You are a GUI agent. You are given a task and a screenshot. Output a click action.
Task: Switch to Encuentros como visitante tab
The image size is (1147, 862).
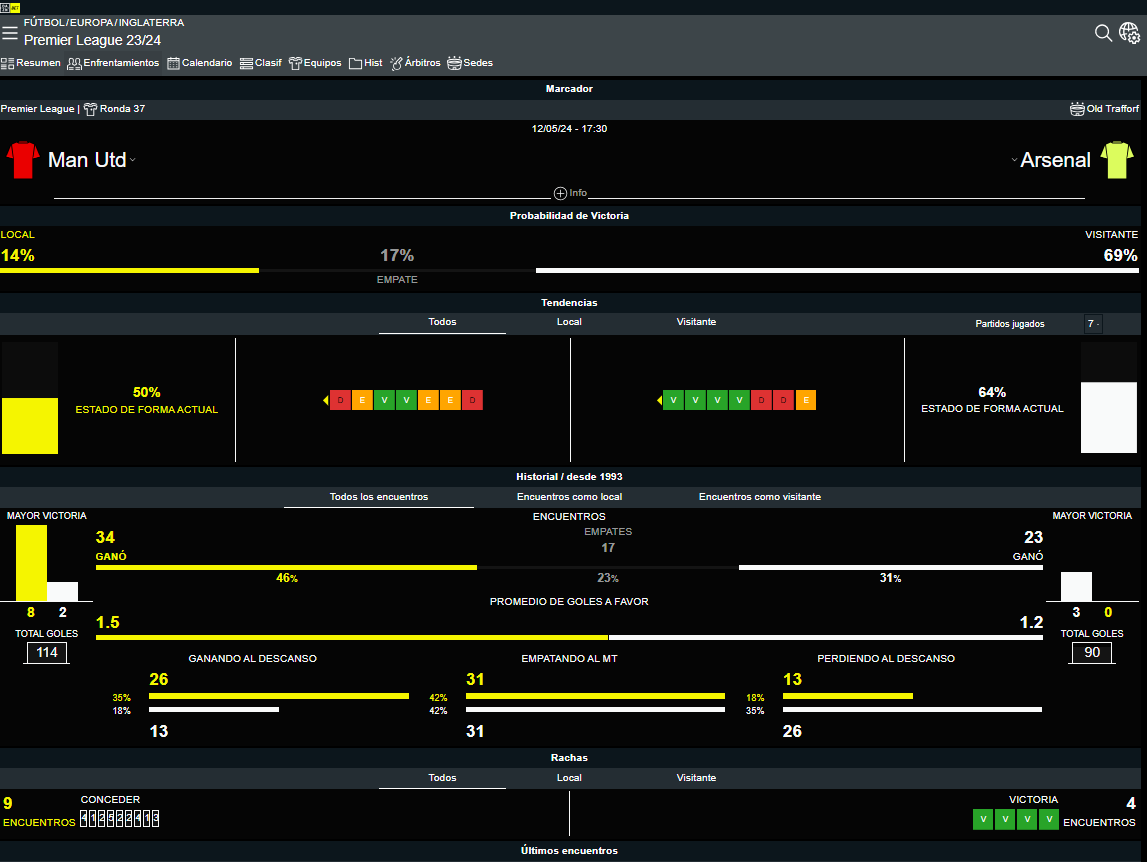(x=760, y=497)
